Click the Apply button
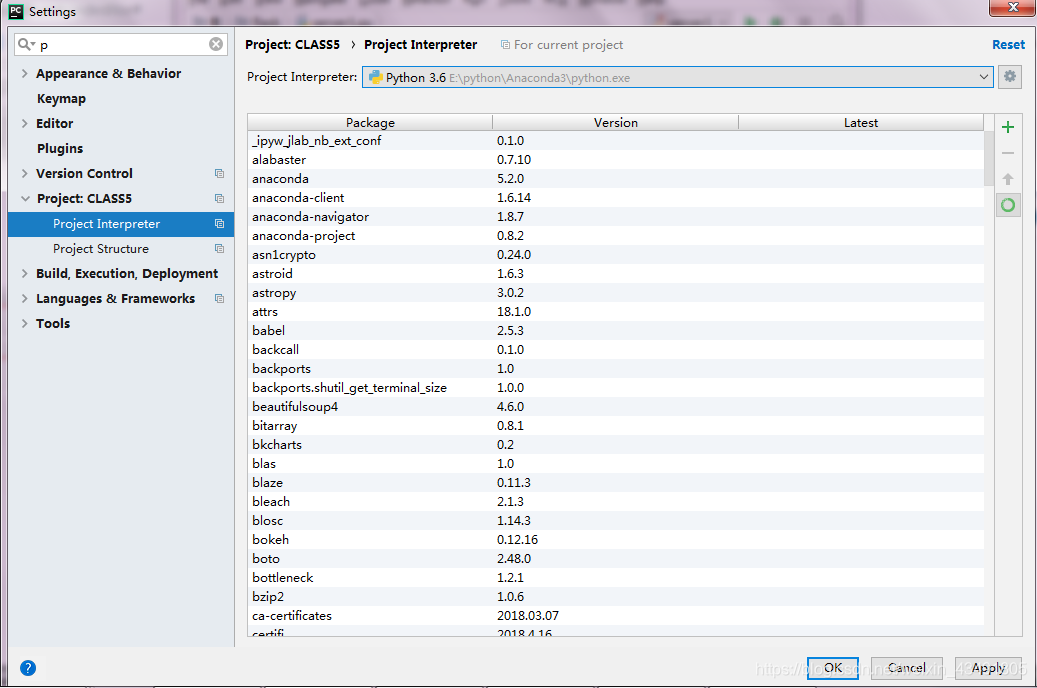 (x=988, y=667)
